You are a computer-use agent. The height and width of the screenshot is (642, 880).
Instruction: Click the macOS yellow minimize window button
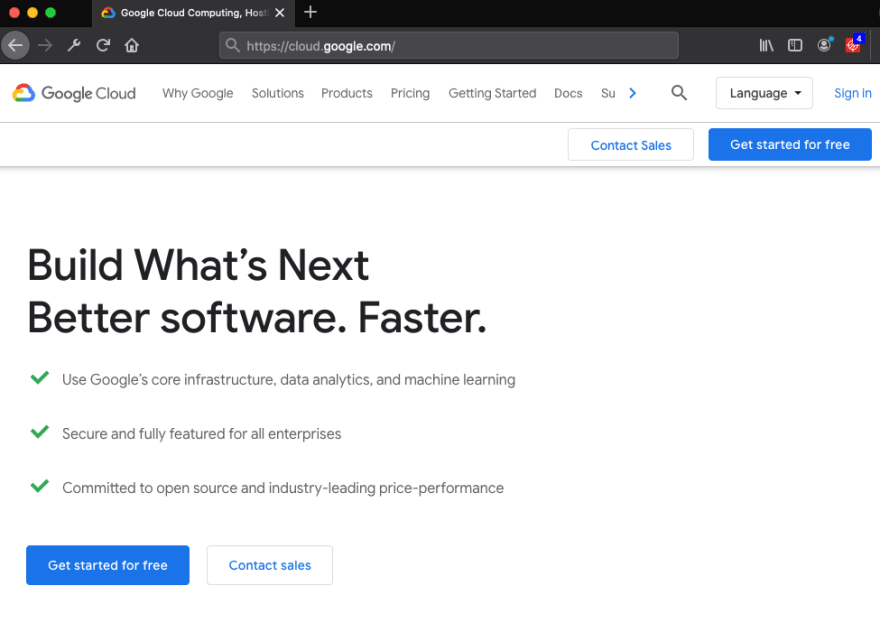pyautogui.click(x=33, y=12)
